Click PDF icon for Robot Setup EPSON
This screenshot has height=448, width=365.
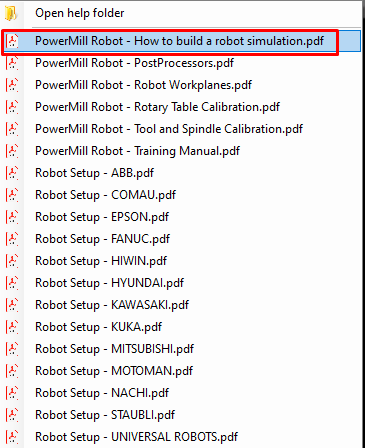tap(12, 217)
